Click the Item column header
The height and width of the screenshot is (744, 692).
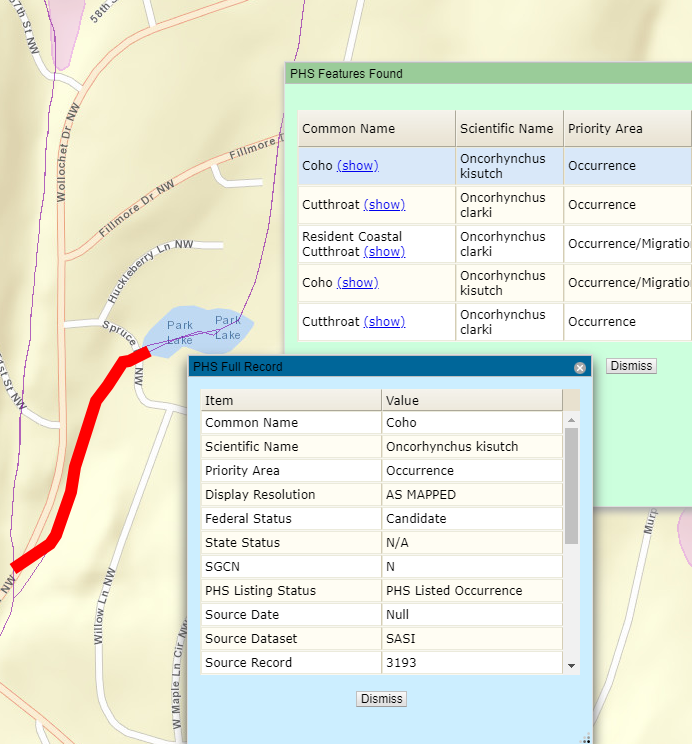pyautogui.click(x=291, y=400)
